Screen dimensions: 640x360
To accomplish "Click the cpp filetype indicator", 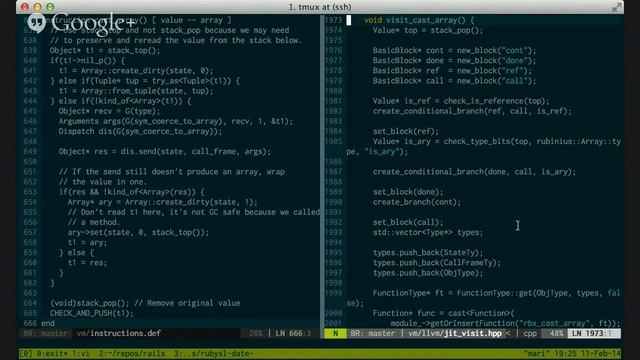I will tap(530, 333).
